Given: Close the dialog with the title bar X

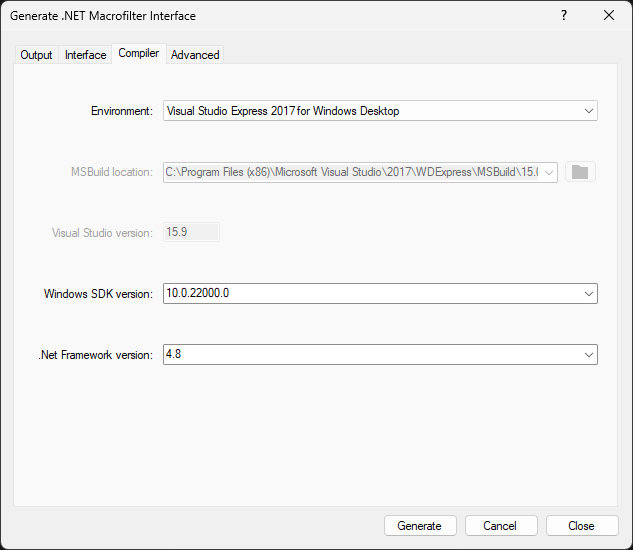Looking at the screenshot, I should pos(609,16).
